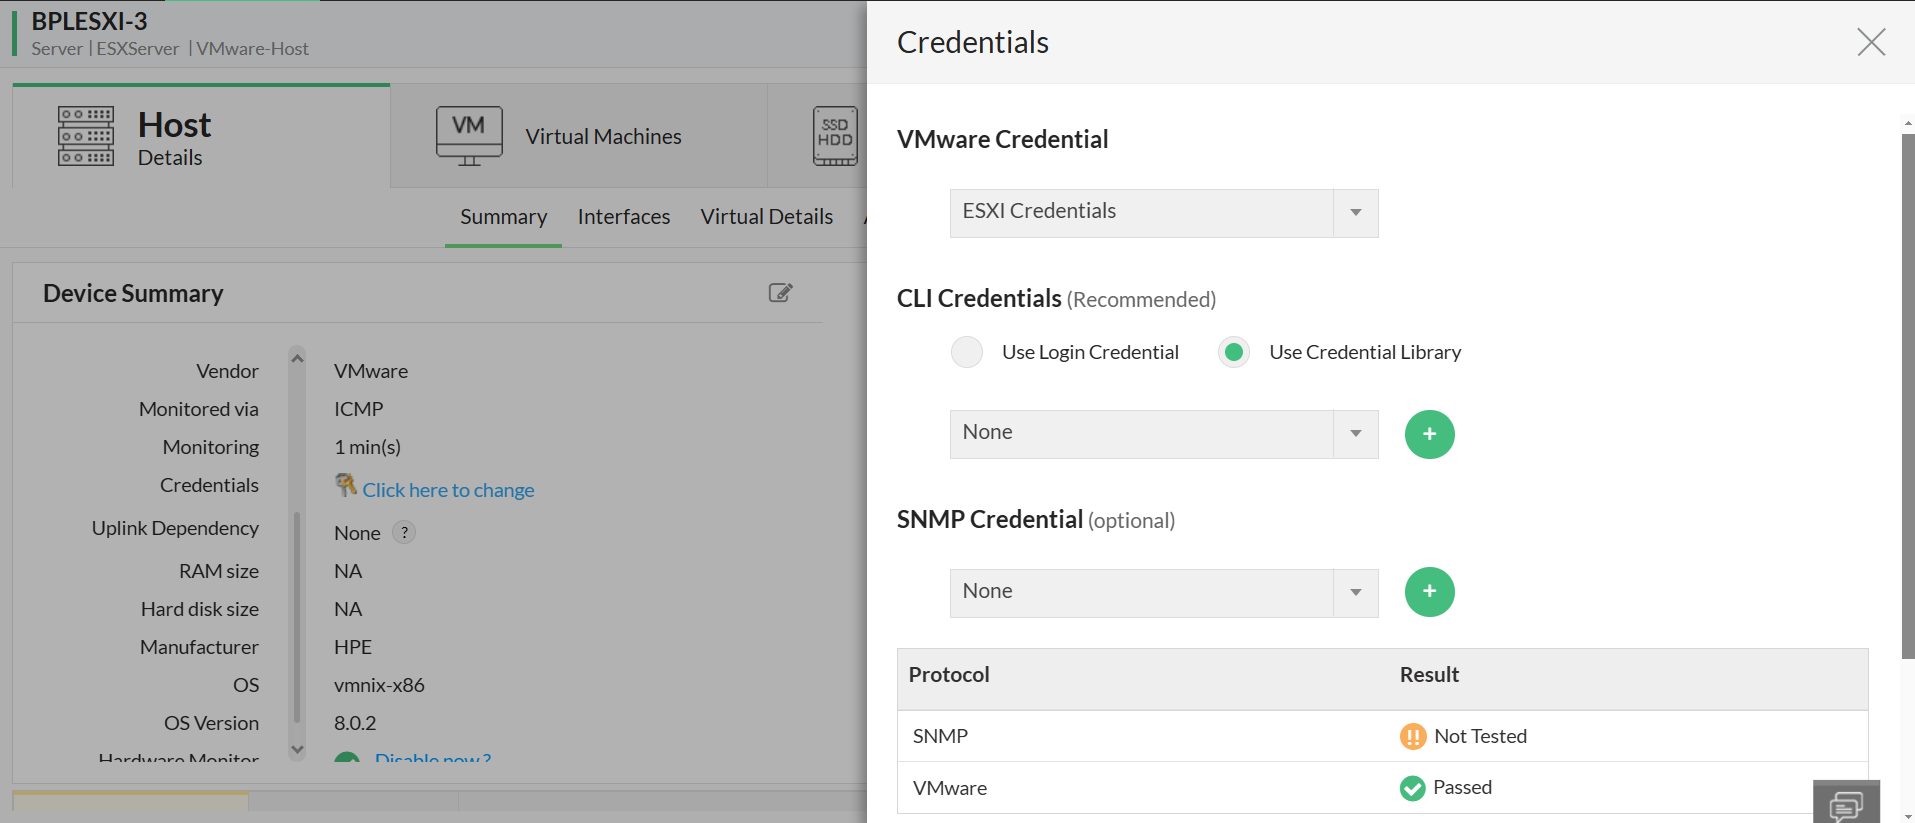
Task: Add a new CLI credential with plus button
Action: tap(1429, 434)
